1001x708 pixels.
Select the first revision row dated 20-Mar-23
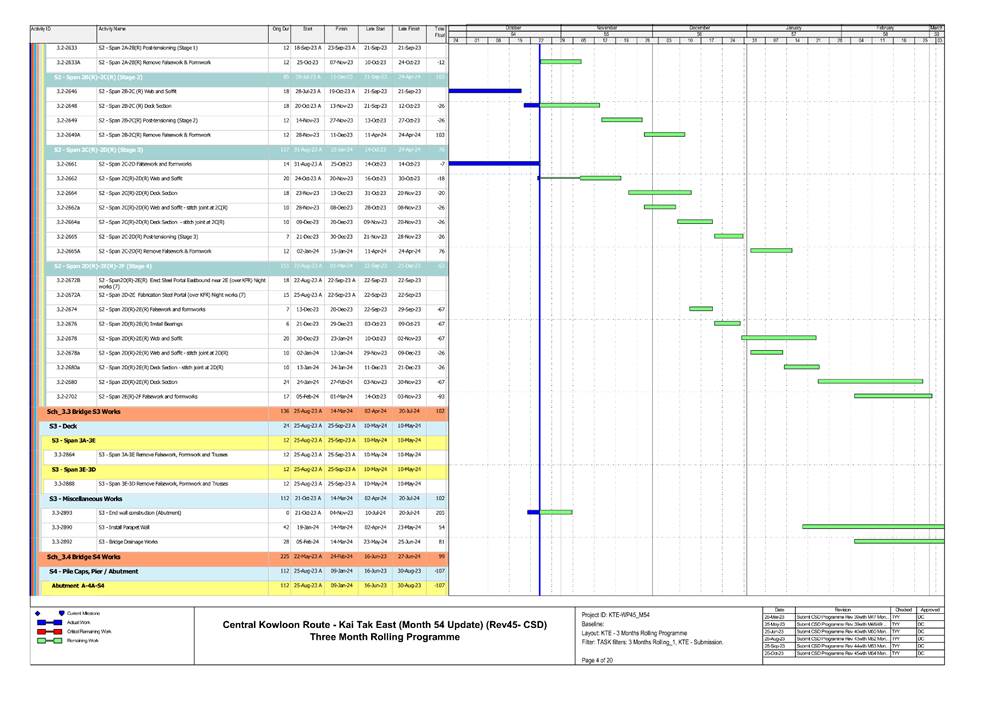(x=851, y=619)
